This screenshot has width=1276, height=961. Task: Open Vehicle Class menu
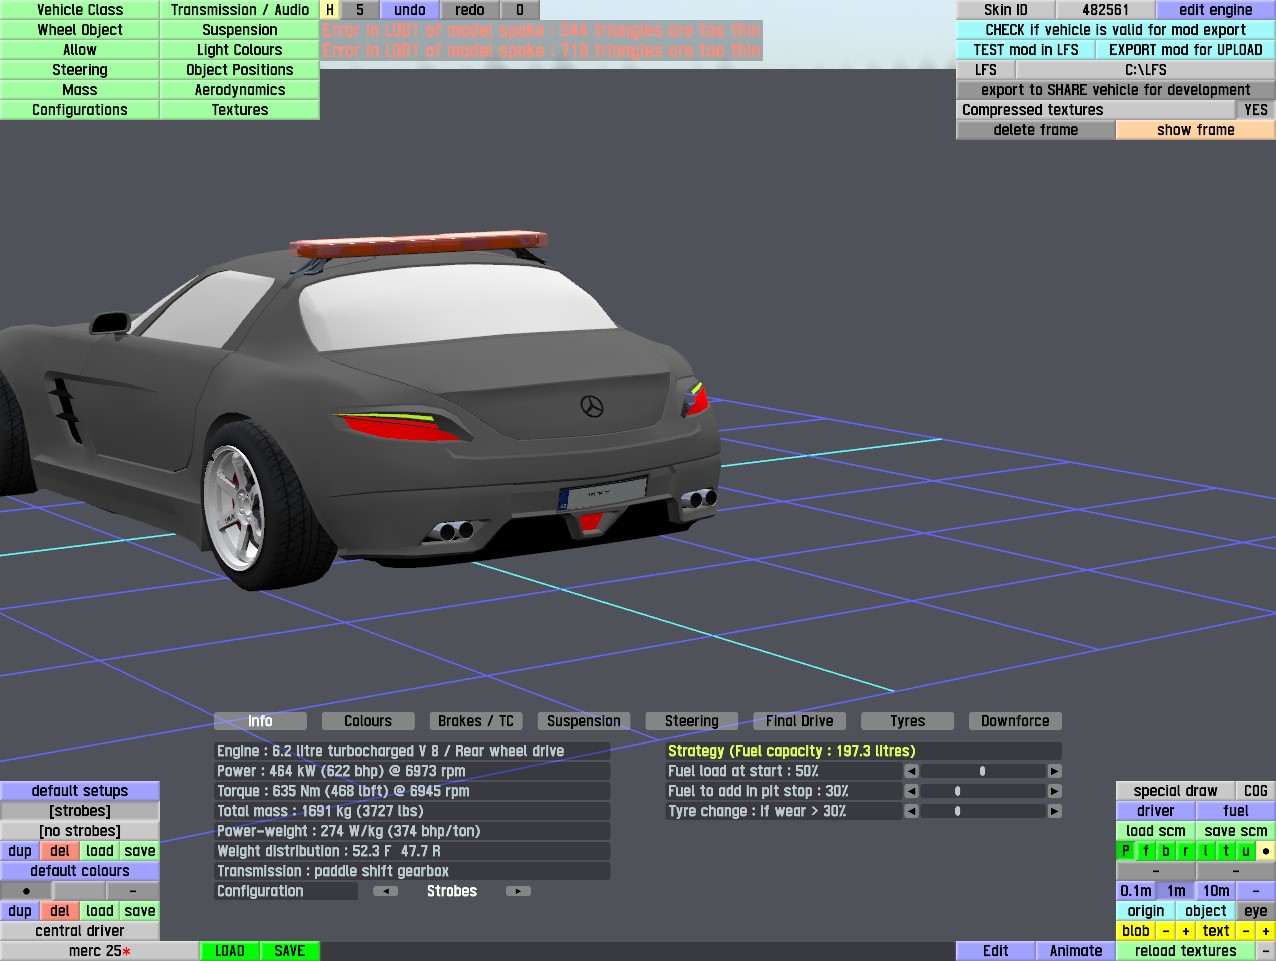(80, 10)
